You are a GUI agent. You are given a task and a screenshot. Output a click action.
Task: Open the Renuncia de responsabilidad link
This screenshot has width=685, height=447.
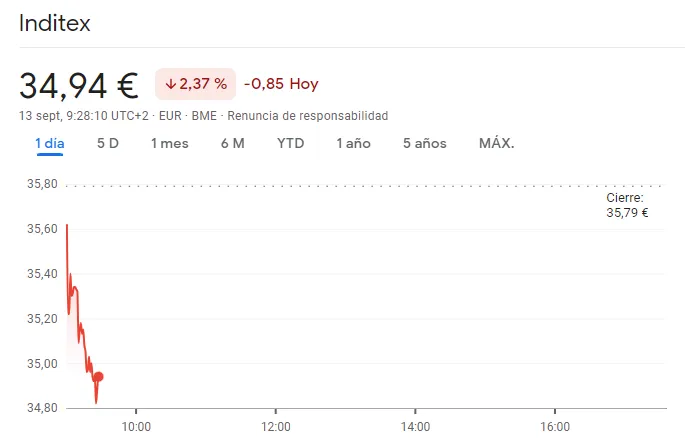307,116
